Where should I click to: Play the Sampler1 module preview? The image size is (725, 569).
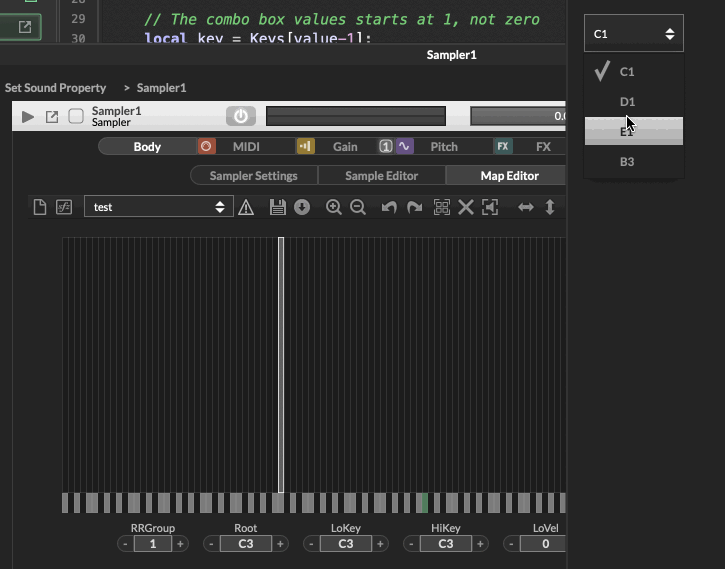pyautogui.click(x=28, y=116)
